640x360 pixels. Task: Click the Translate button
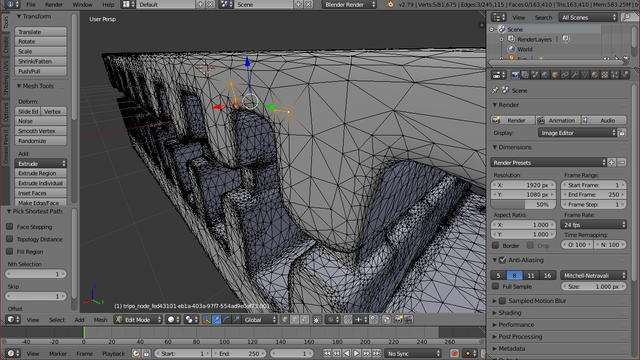click(x=40, y=32)
